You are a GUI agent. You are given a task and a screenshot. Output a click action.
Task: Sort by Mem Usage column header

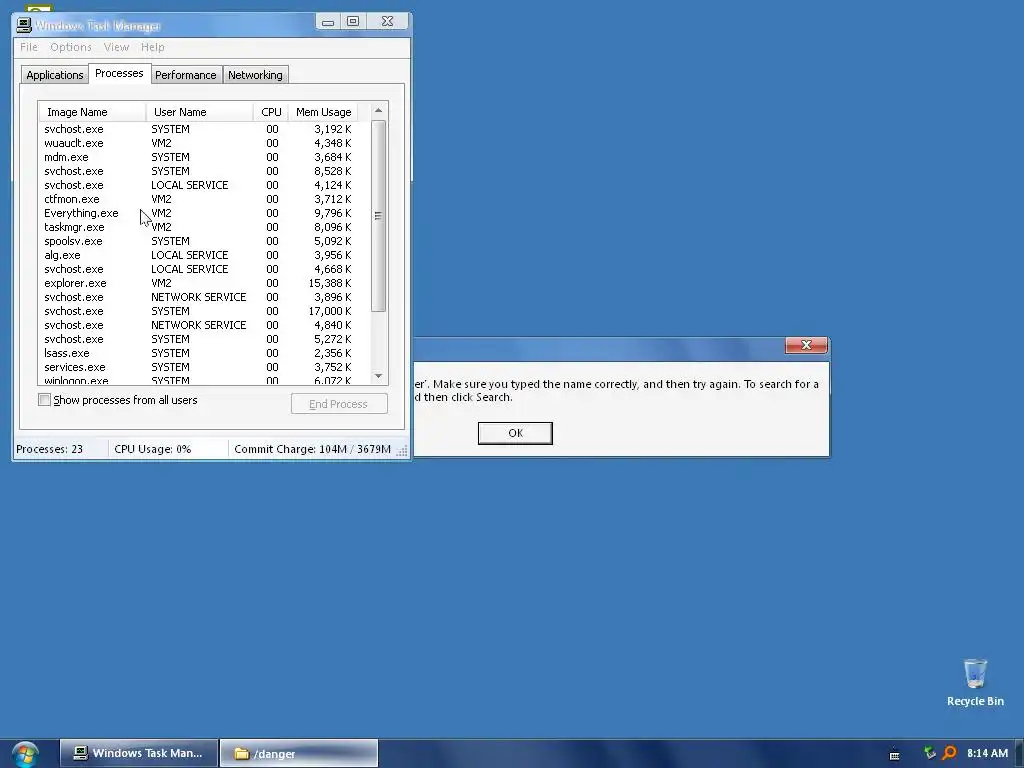click(x=323, y=112)
